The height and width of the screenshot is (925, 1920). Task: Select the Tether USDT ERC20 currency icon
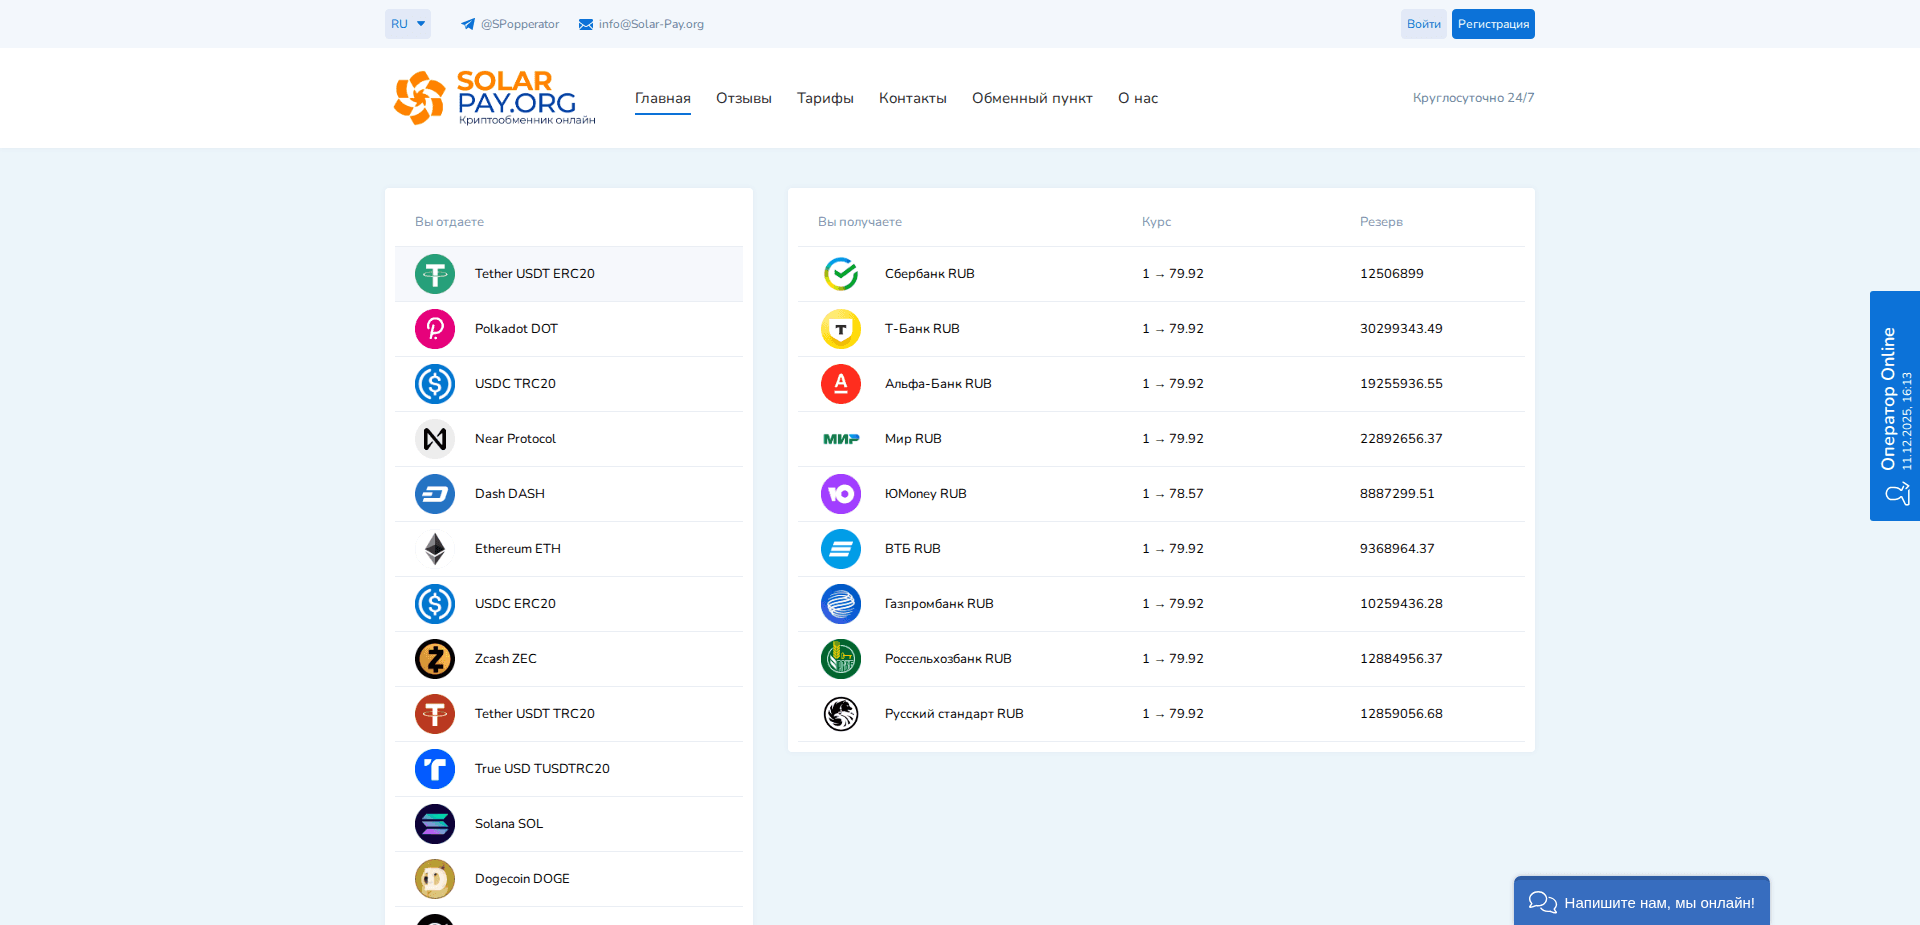[x=434, y=273]
